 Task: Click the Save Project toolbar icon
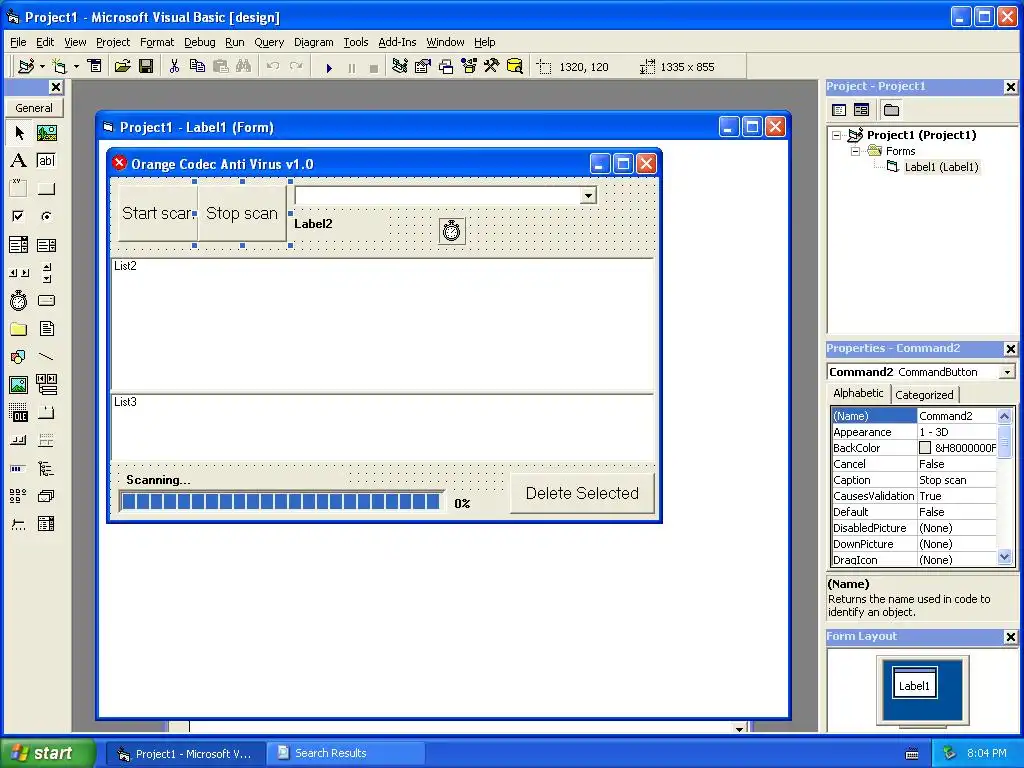[x=146, y=67]
